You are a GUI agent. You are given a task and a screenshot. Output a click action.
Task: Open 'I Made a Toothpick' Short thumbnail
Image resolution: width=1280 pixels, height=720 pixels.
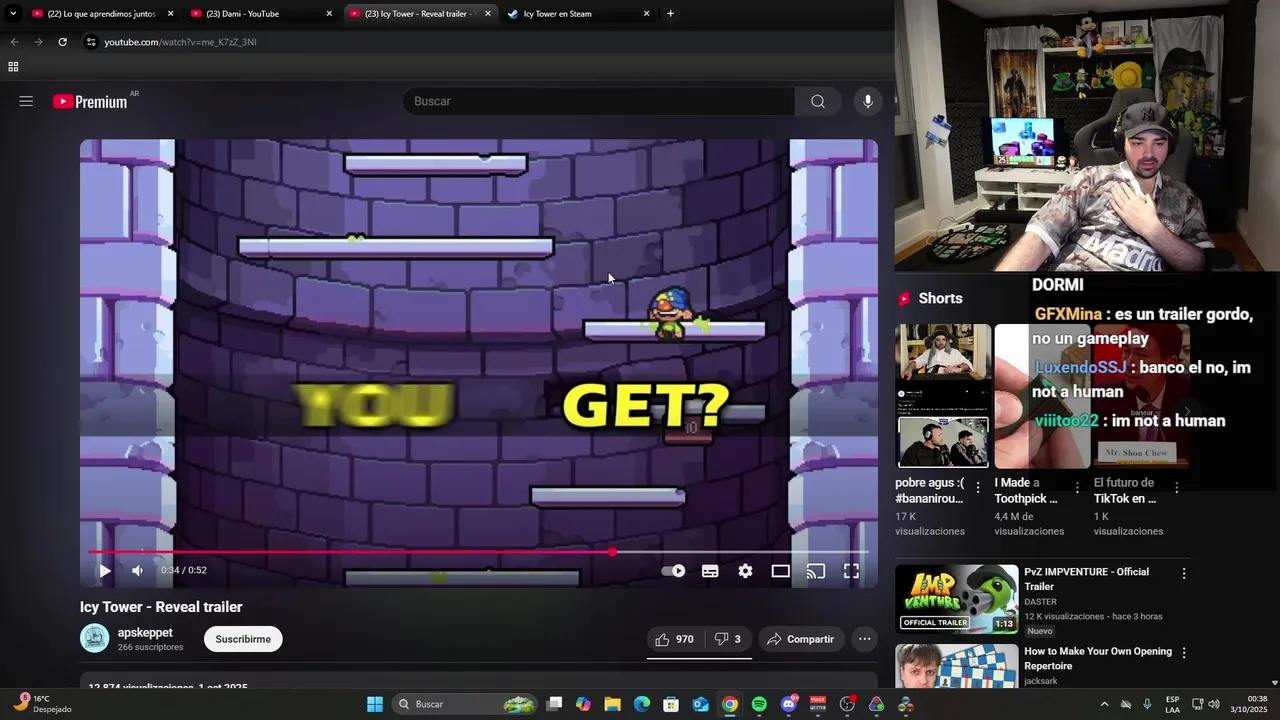coord(1042,396)
